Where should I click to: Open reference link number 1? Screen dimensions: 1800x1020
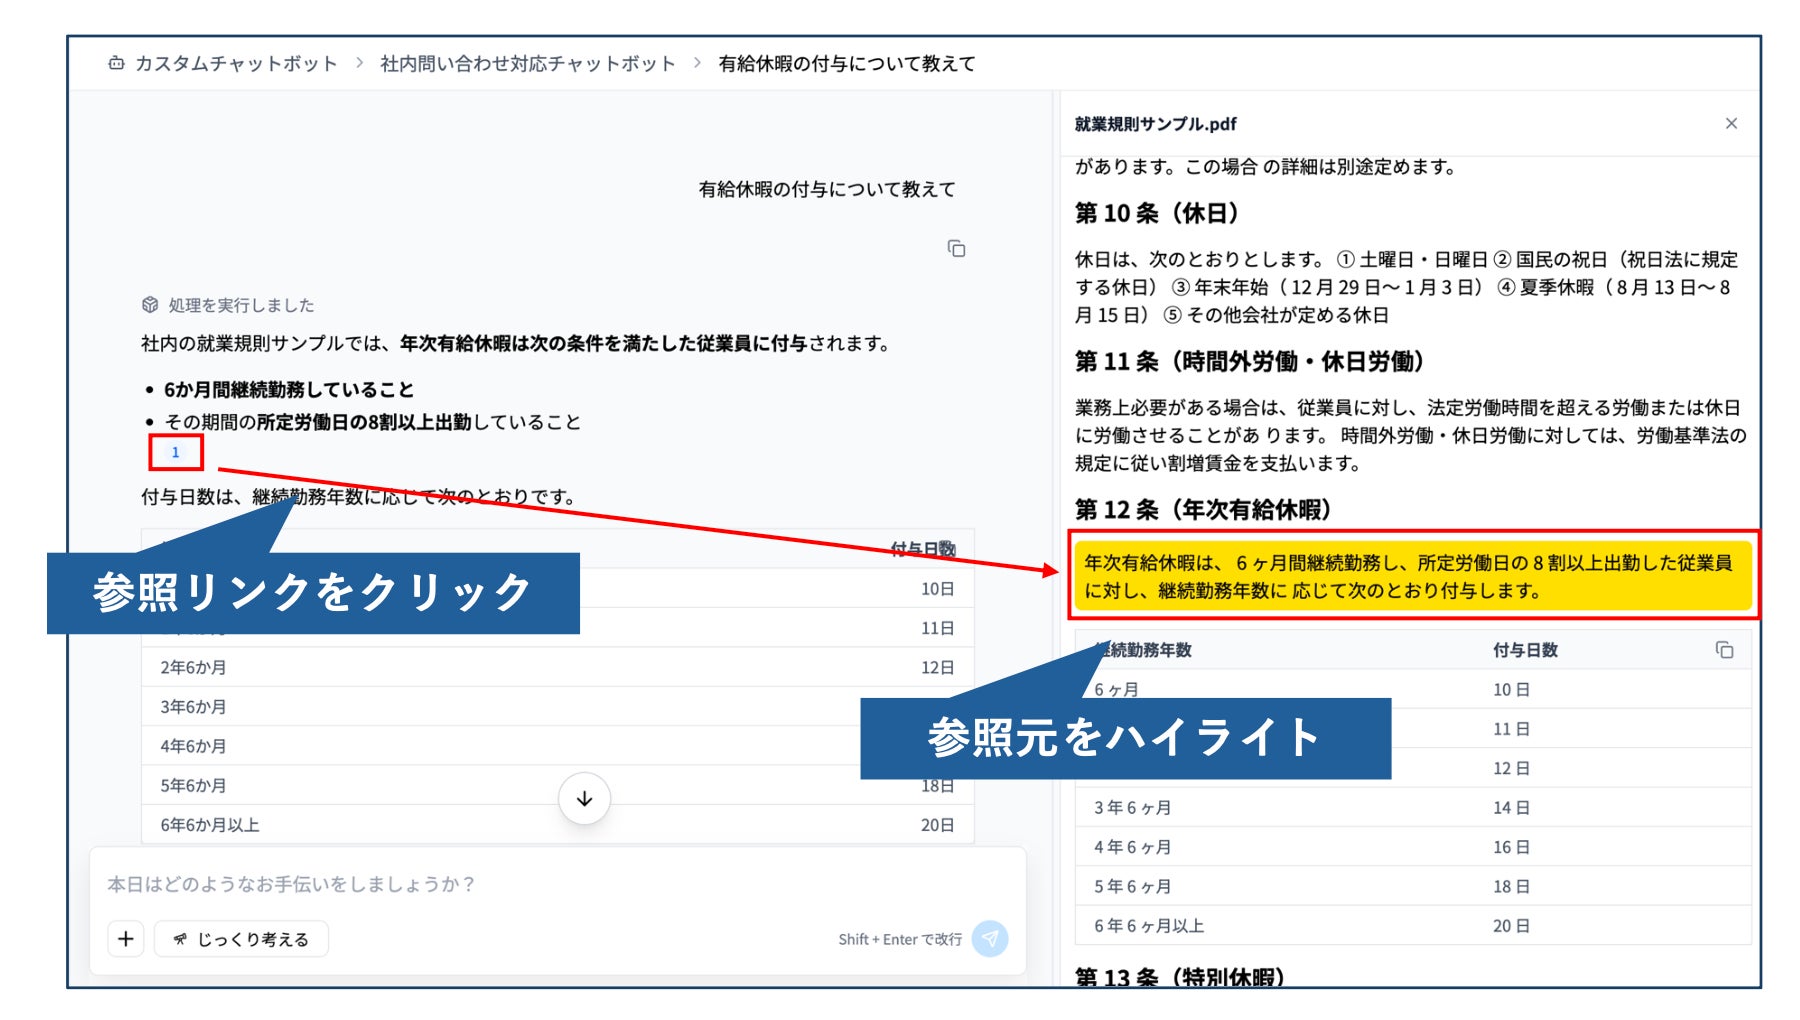[175, 452]
